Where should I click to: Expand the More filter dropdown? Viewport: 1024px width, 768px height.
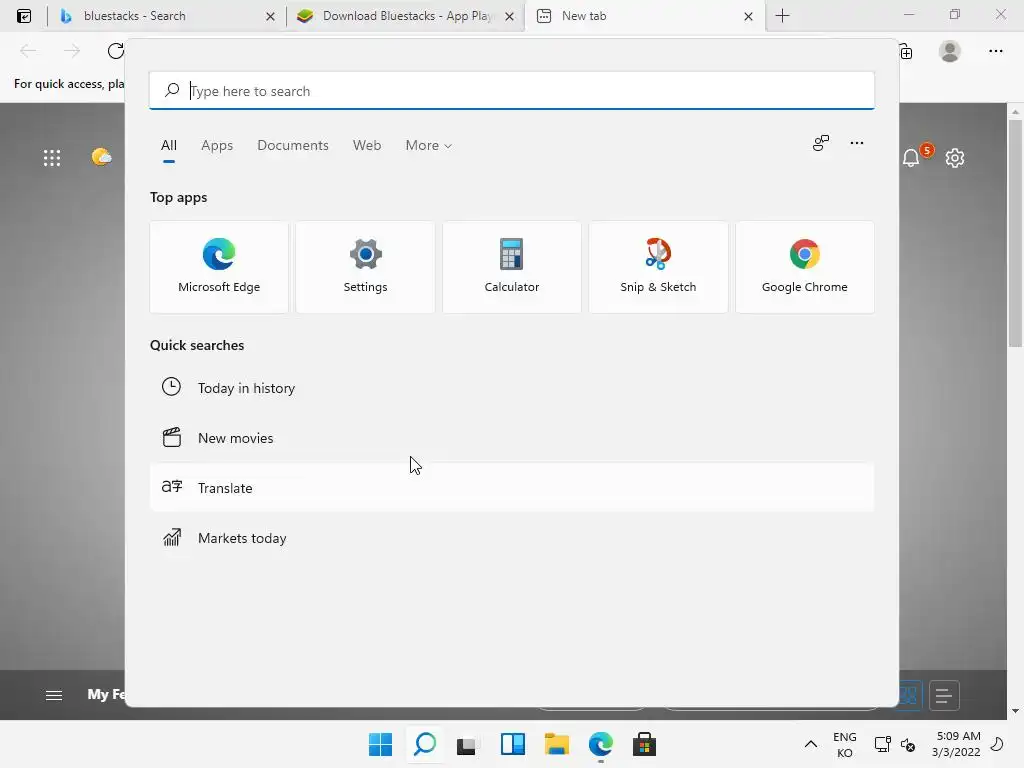pyautogui.click(x=428, y=146)
